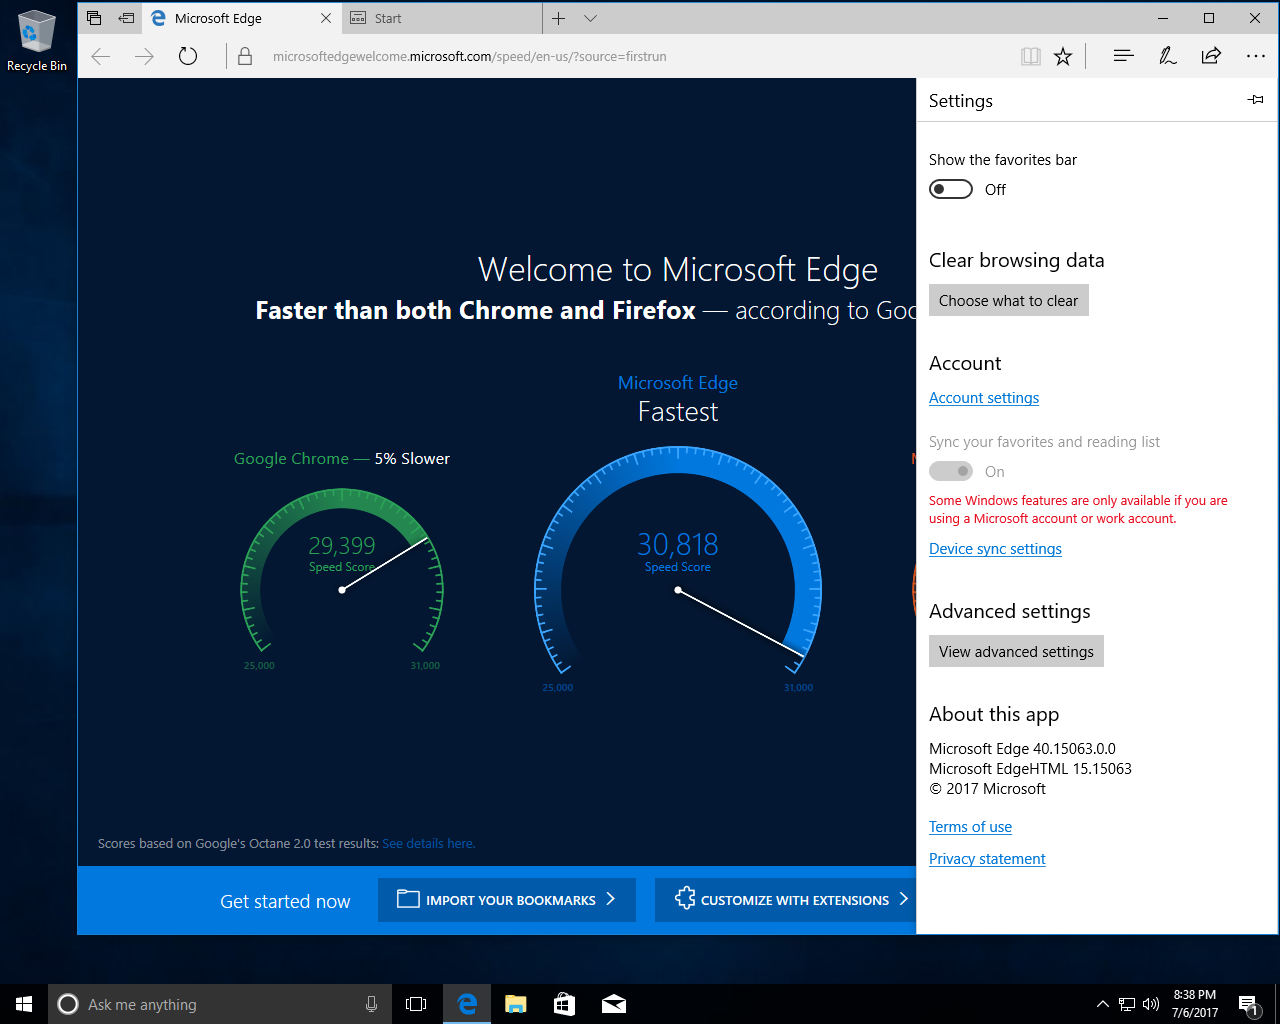Open Account settings link
The image size is (1280, 1024).
(x=984, y=398)
